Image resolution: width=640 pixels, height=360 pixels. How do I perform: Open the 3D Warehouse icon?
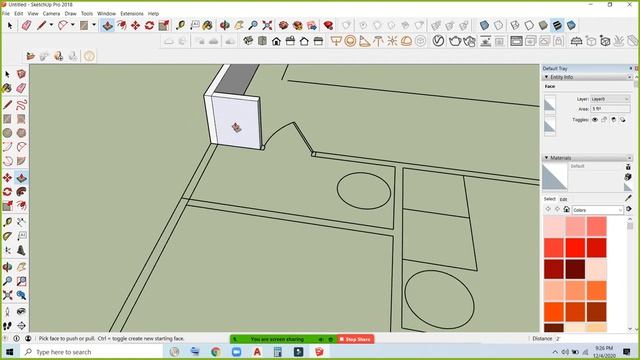click(283, 26)
